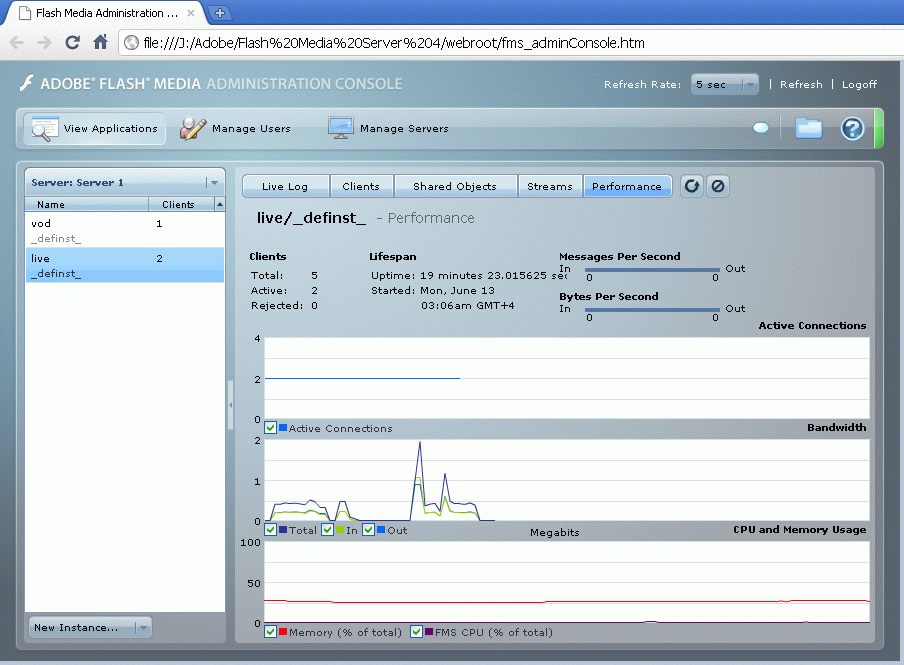Click the scroll up arrow in application list
The height and width of the screenshot is (665, 904).
(x=220, y=204)
